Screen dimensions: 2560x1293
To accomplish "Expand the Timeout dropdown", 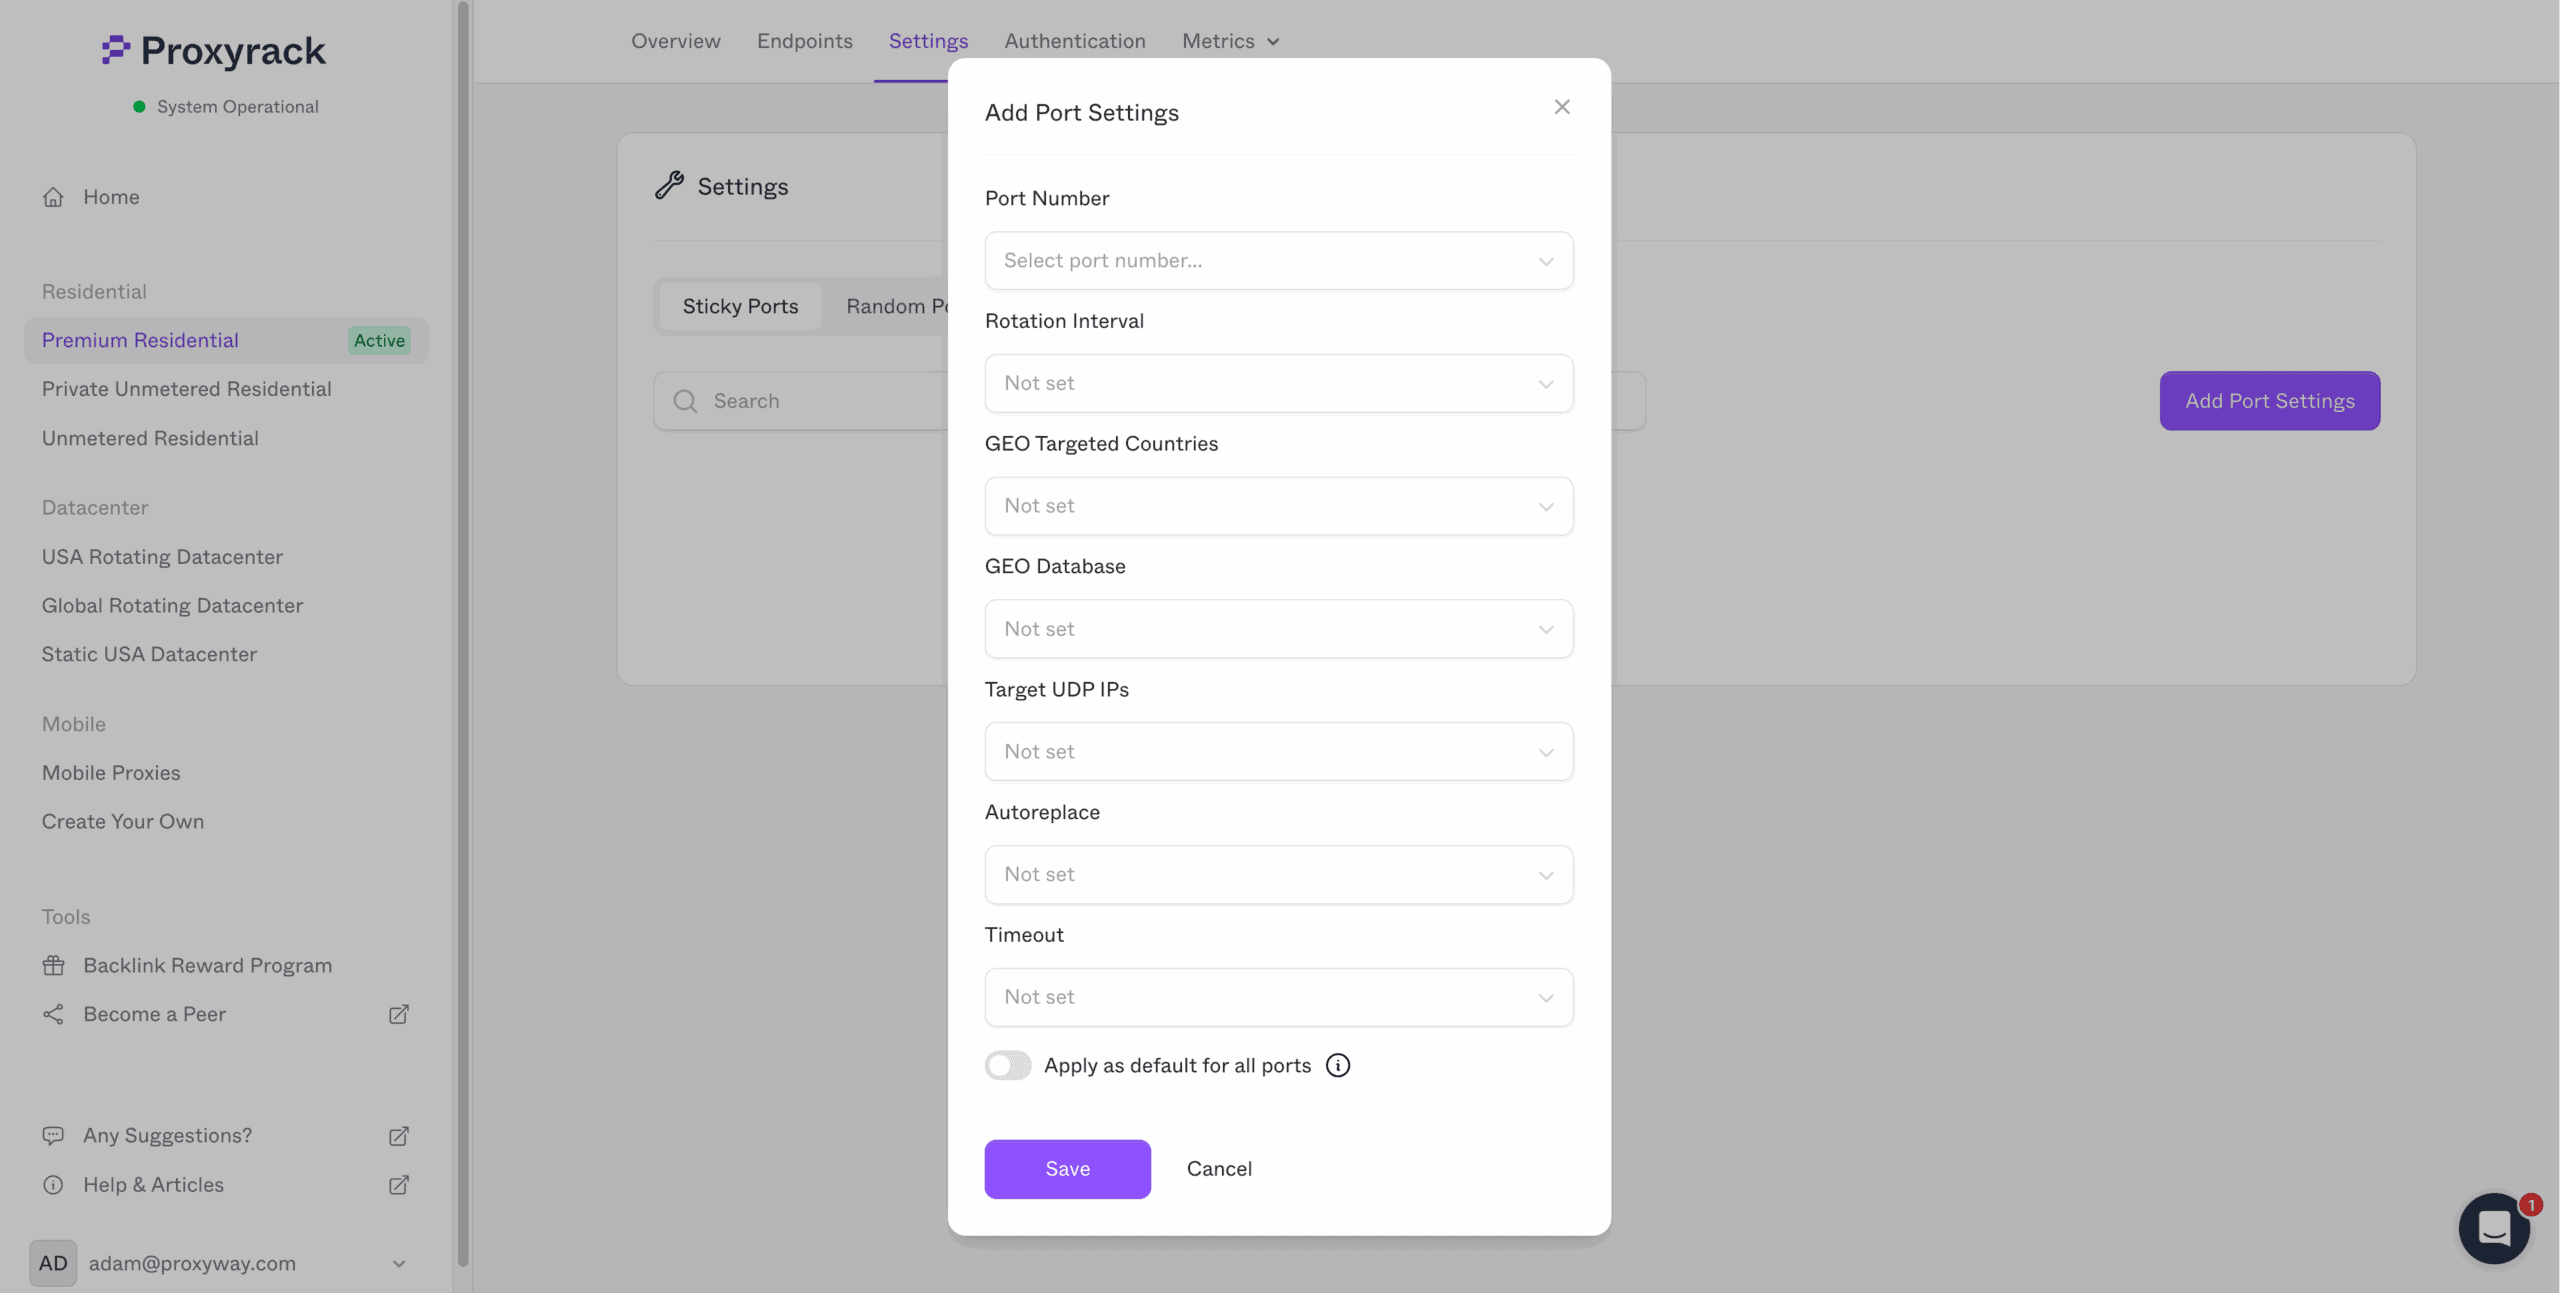I will [1278, 997].
